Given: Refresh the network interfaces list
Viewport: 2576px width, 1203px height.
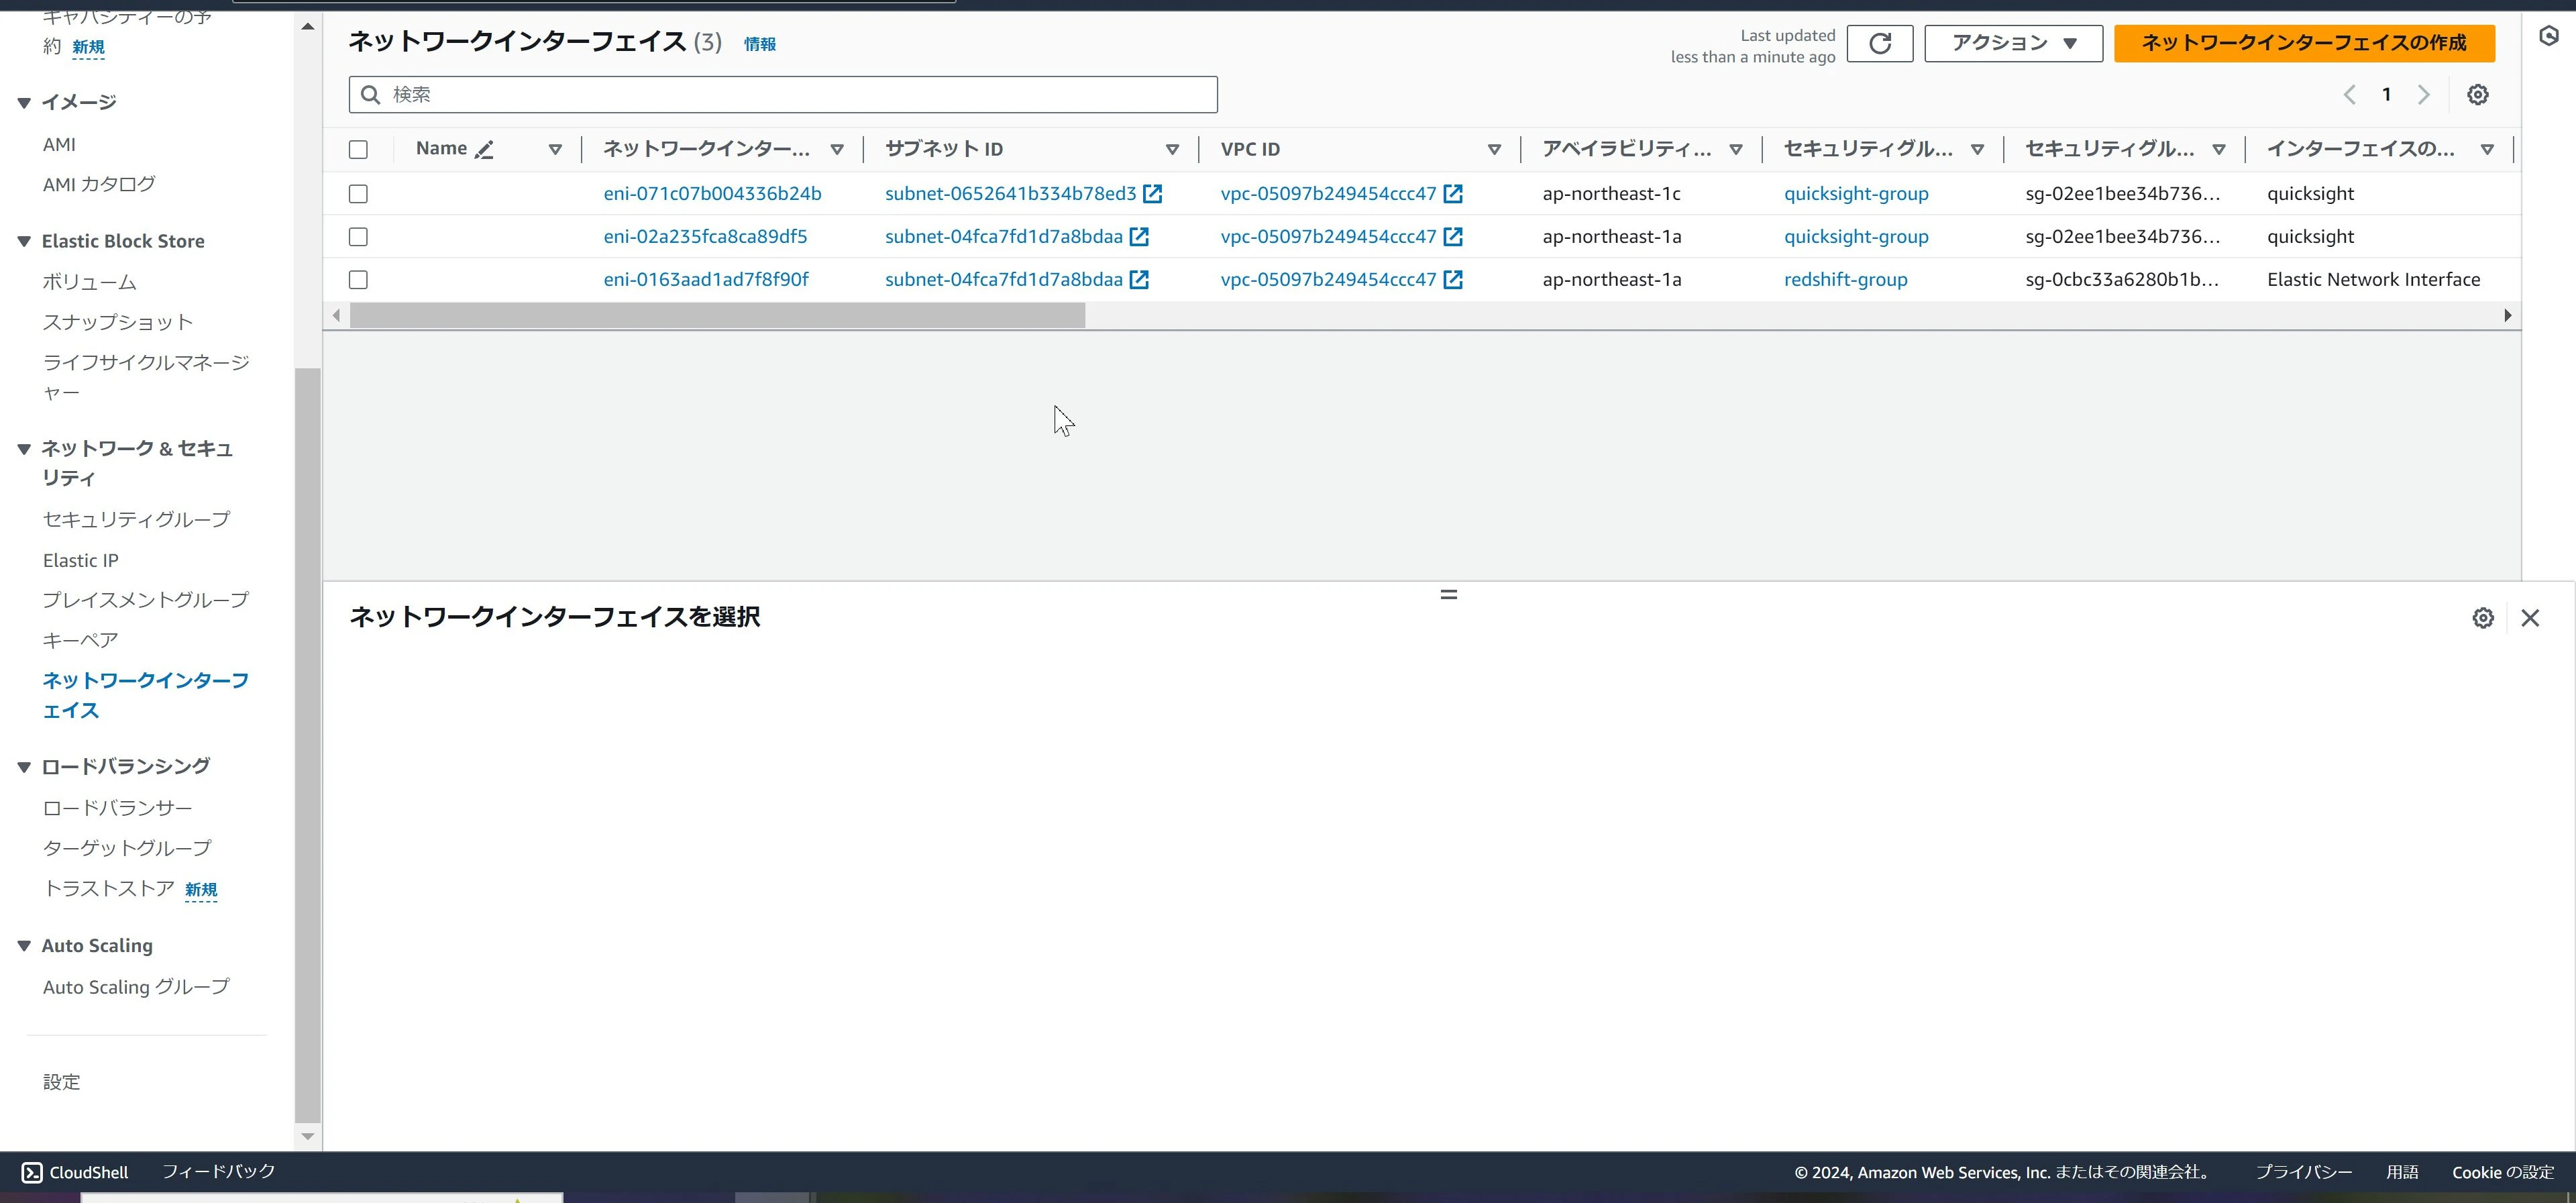Looking at the screenshot, I should coord(1880,44).
